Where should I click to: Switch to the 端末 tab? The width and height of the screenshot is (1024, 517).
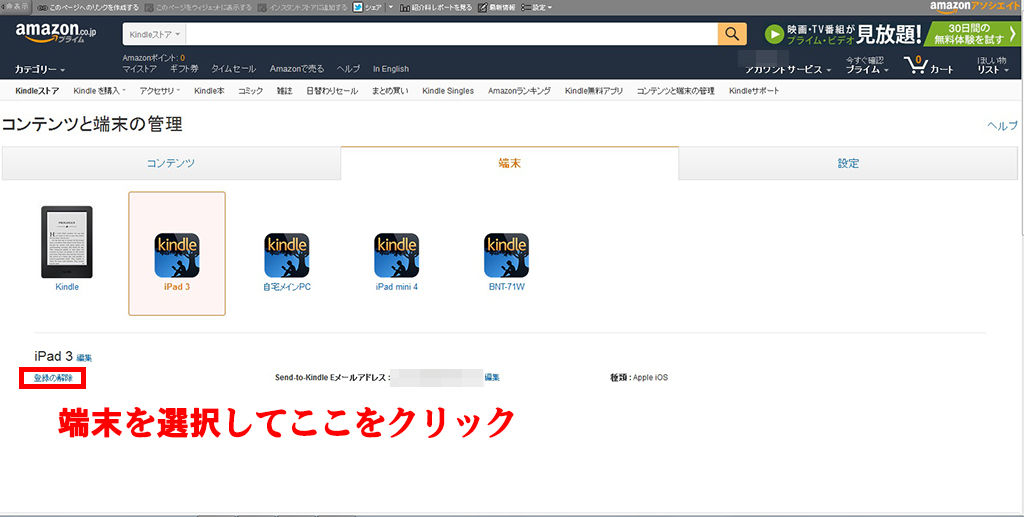click(x=509, y=163)
